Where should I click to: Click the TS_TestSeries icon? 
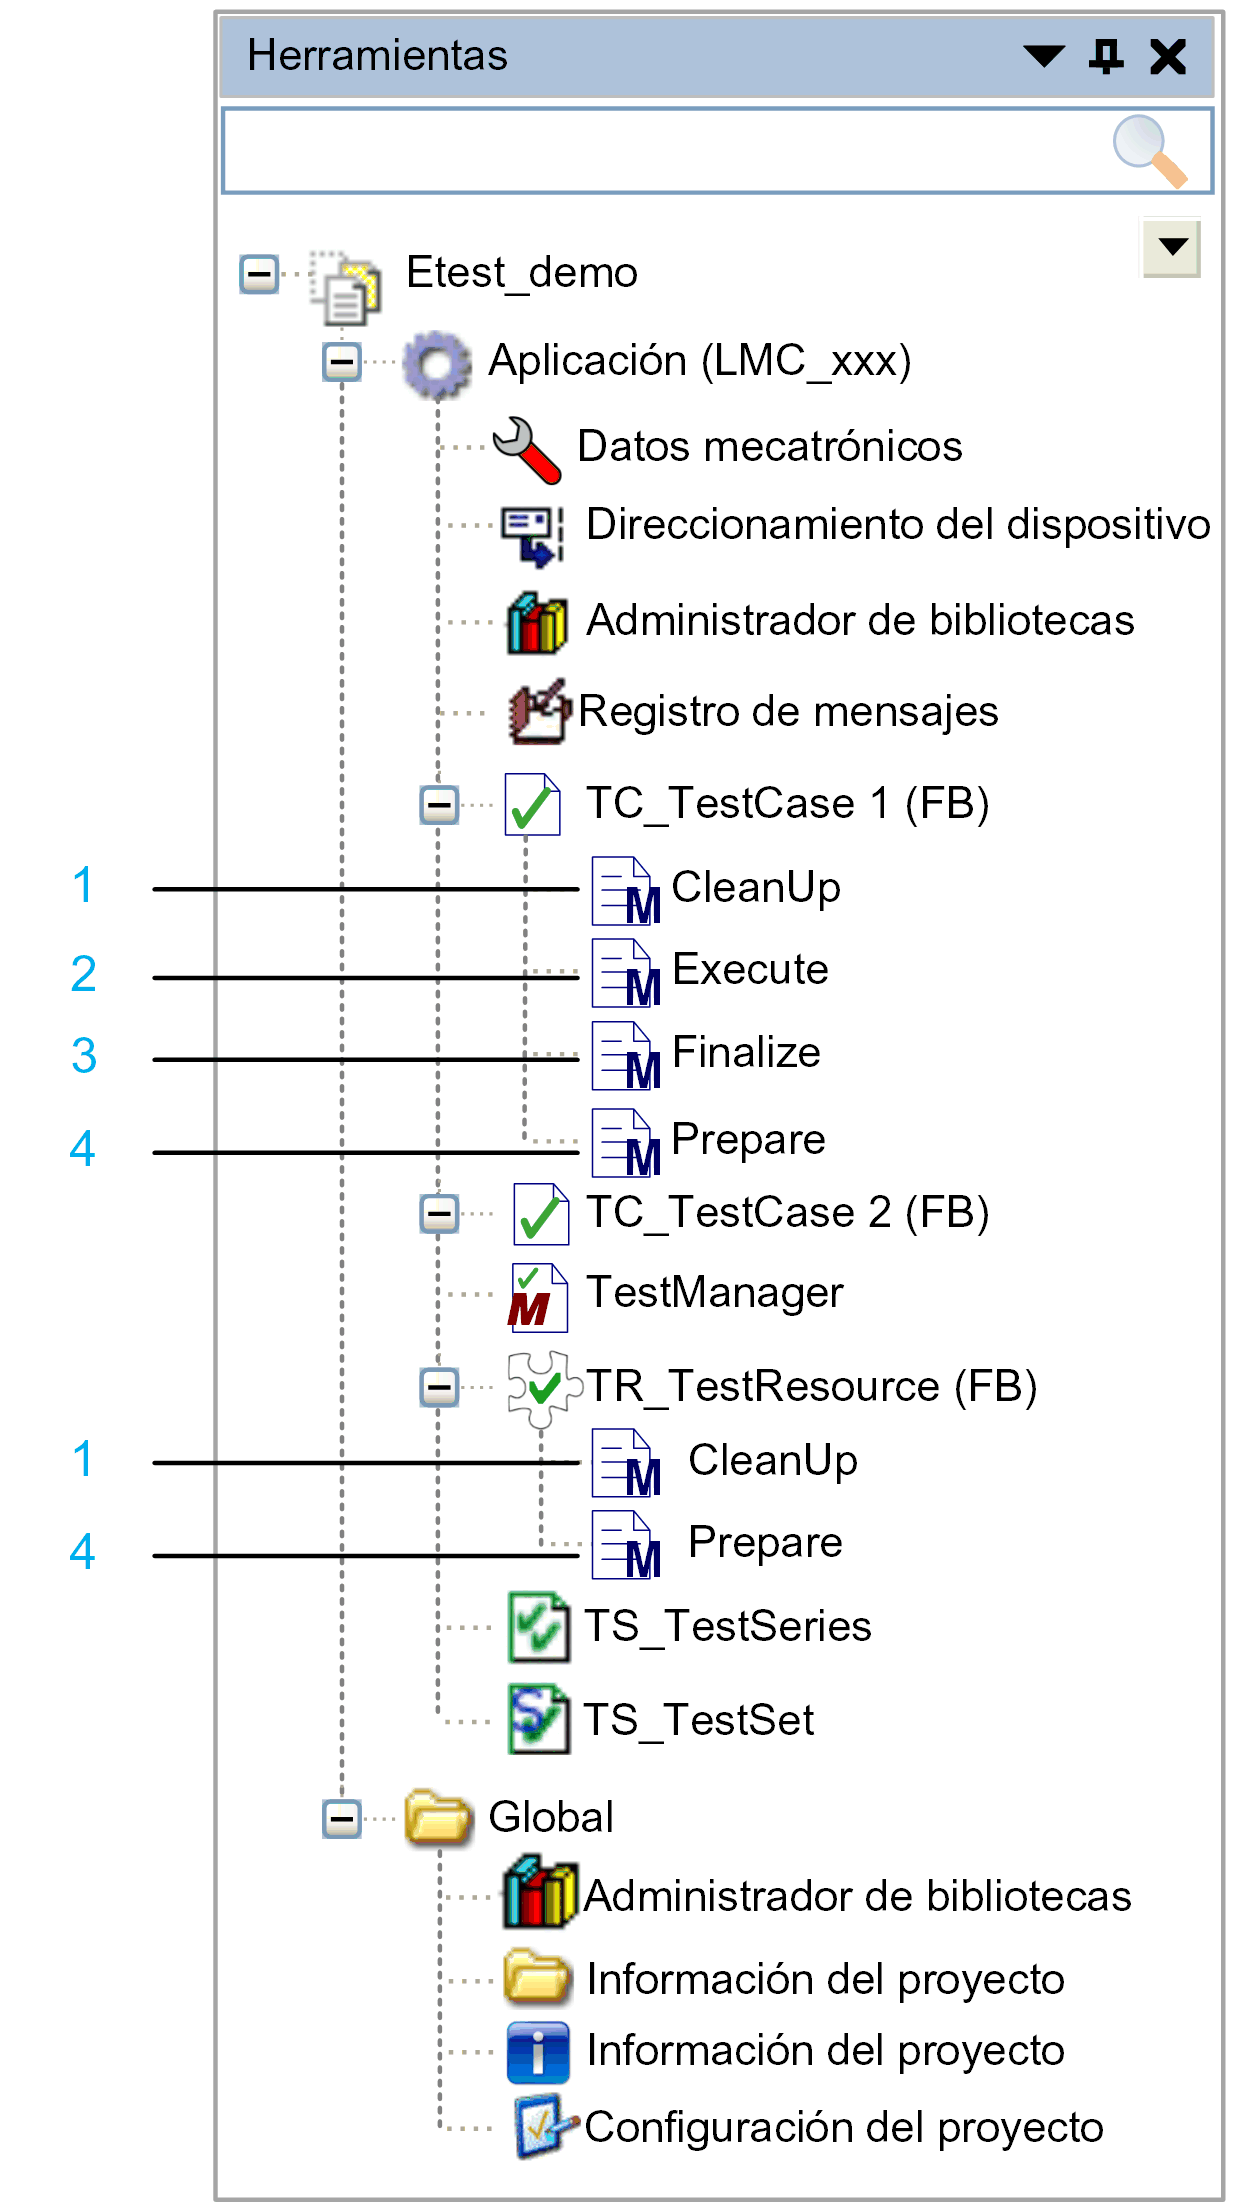539,1628
